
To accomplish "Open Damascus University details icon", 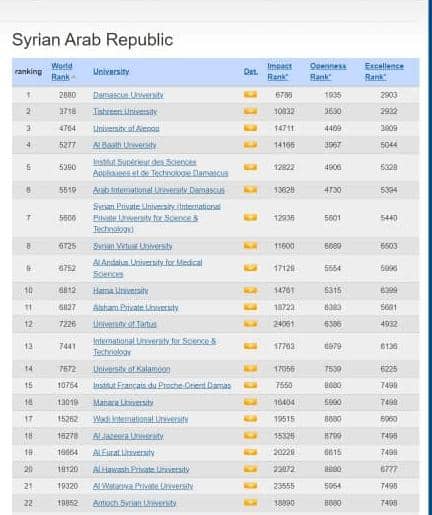I will [x=250, y=95].
